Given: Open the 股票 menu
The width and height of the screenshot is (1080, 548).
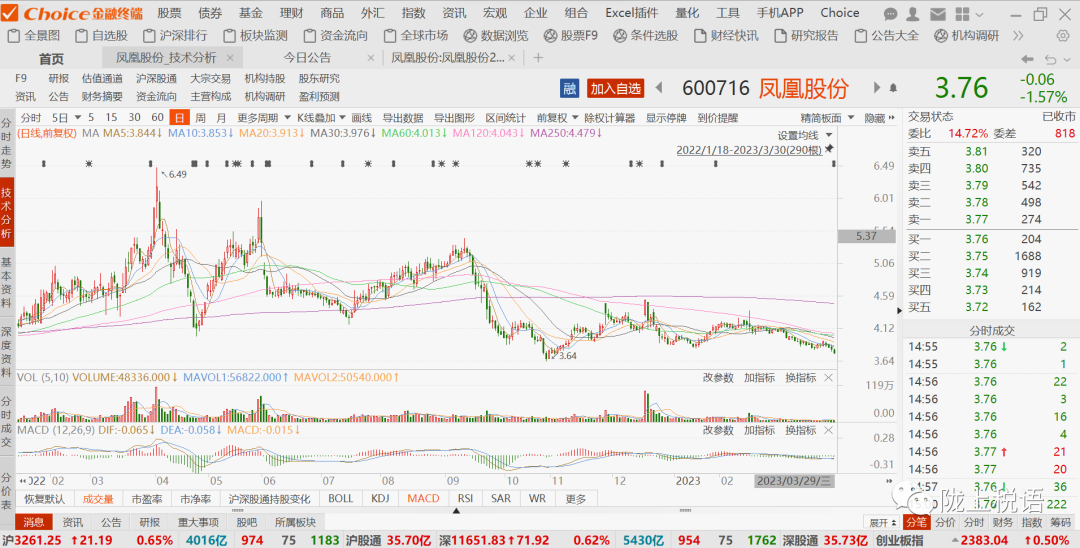Looking at the screenshot, I should (x=169, y=13).
